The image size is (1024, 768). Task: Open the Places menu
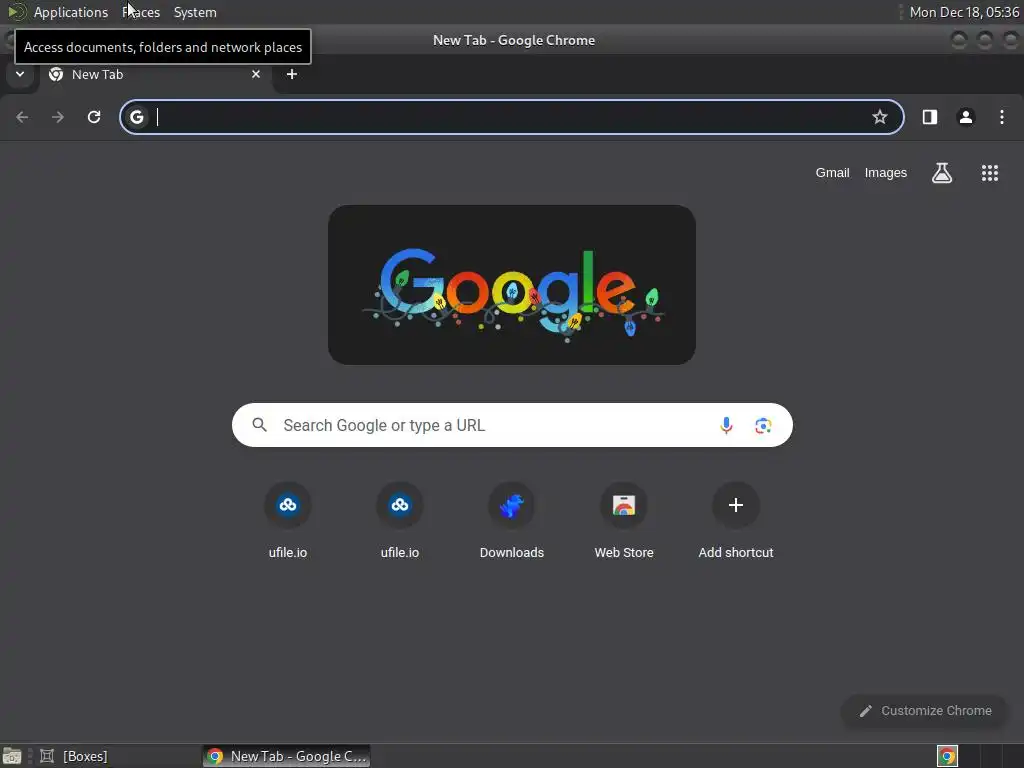tap(141, 12)
